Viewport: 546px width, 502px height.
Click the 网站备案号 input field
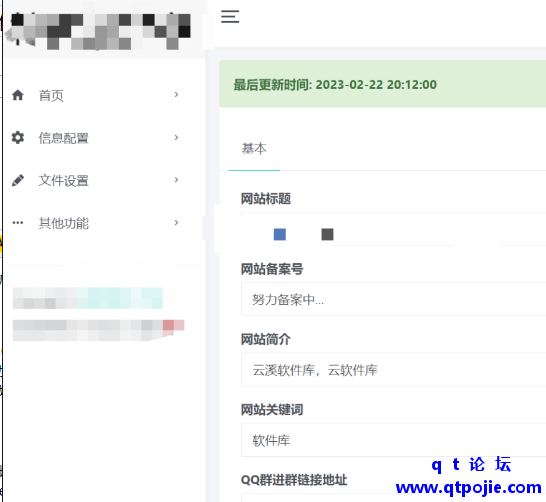pos(393,299)
